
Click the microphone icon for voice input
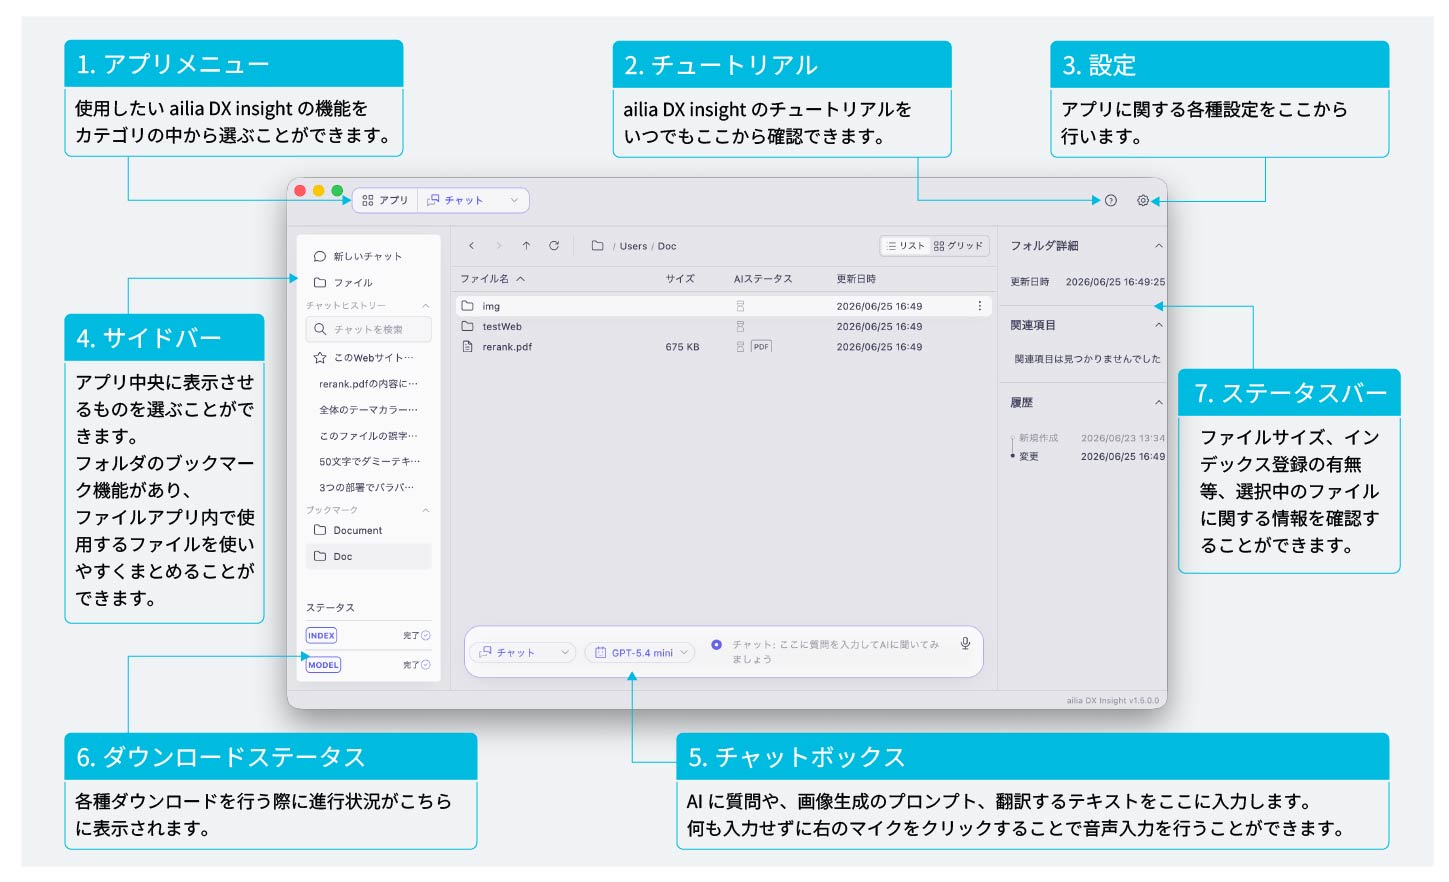coord(965,644)
